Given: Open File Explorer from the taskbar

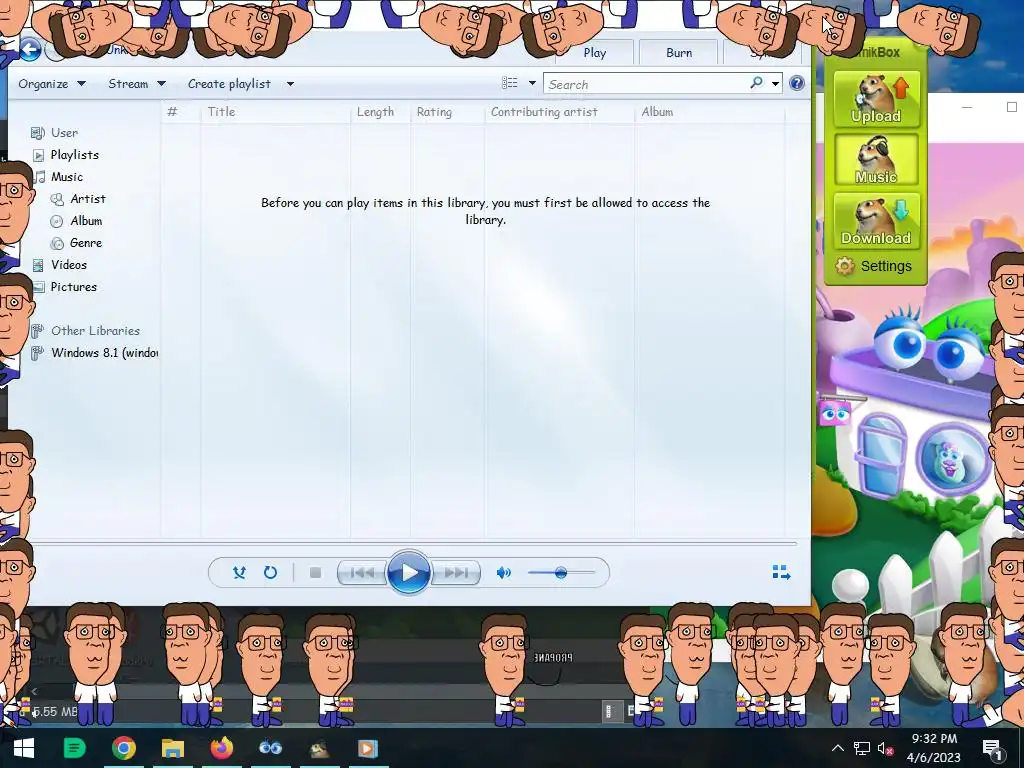Looking at the screenshot, I should click(172, 748).
